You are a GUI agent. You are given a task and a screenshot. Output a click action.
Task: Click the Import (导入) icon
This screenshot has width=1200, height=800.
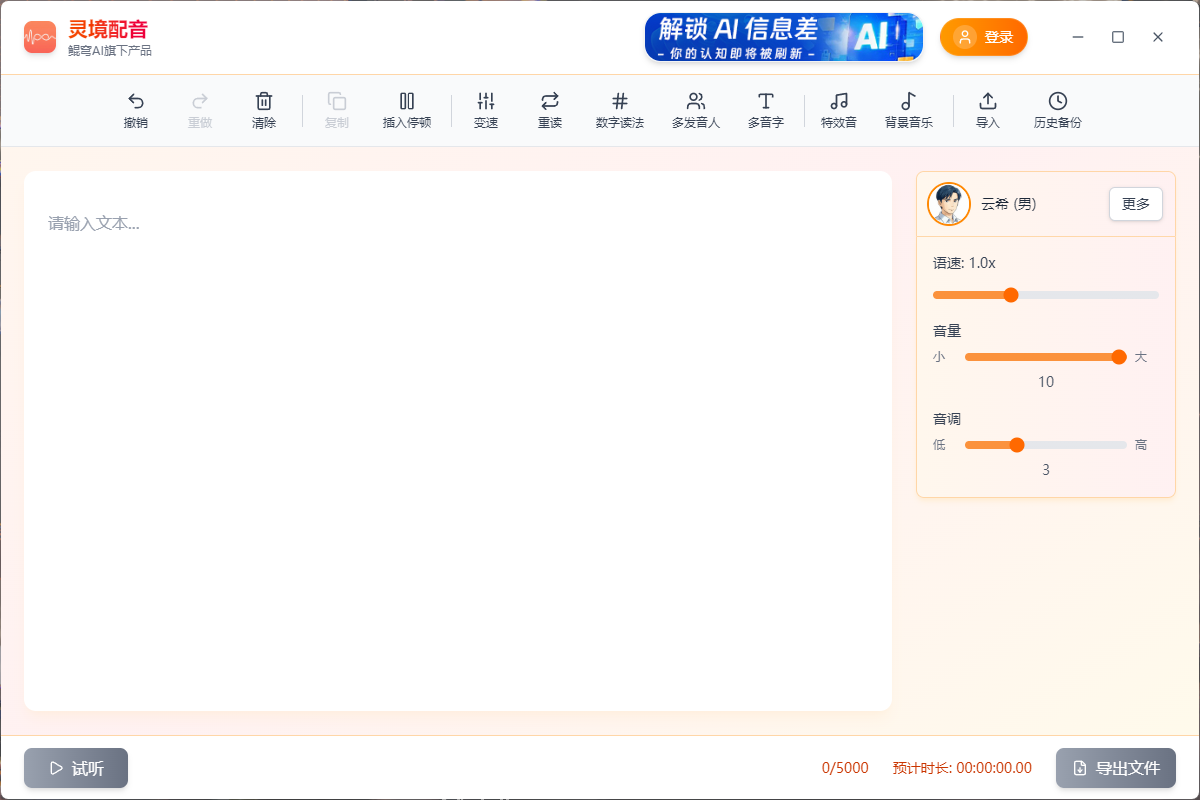pyautogui.click(x=987, y=110)
